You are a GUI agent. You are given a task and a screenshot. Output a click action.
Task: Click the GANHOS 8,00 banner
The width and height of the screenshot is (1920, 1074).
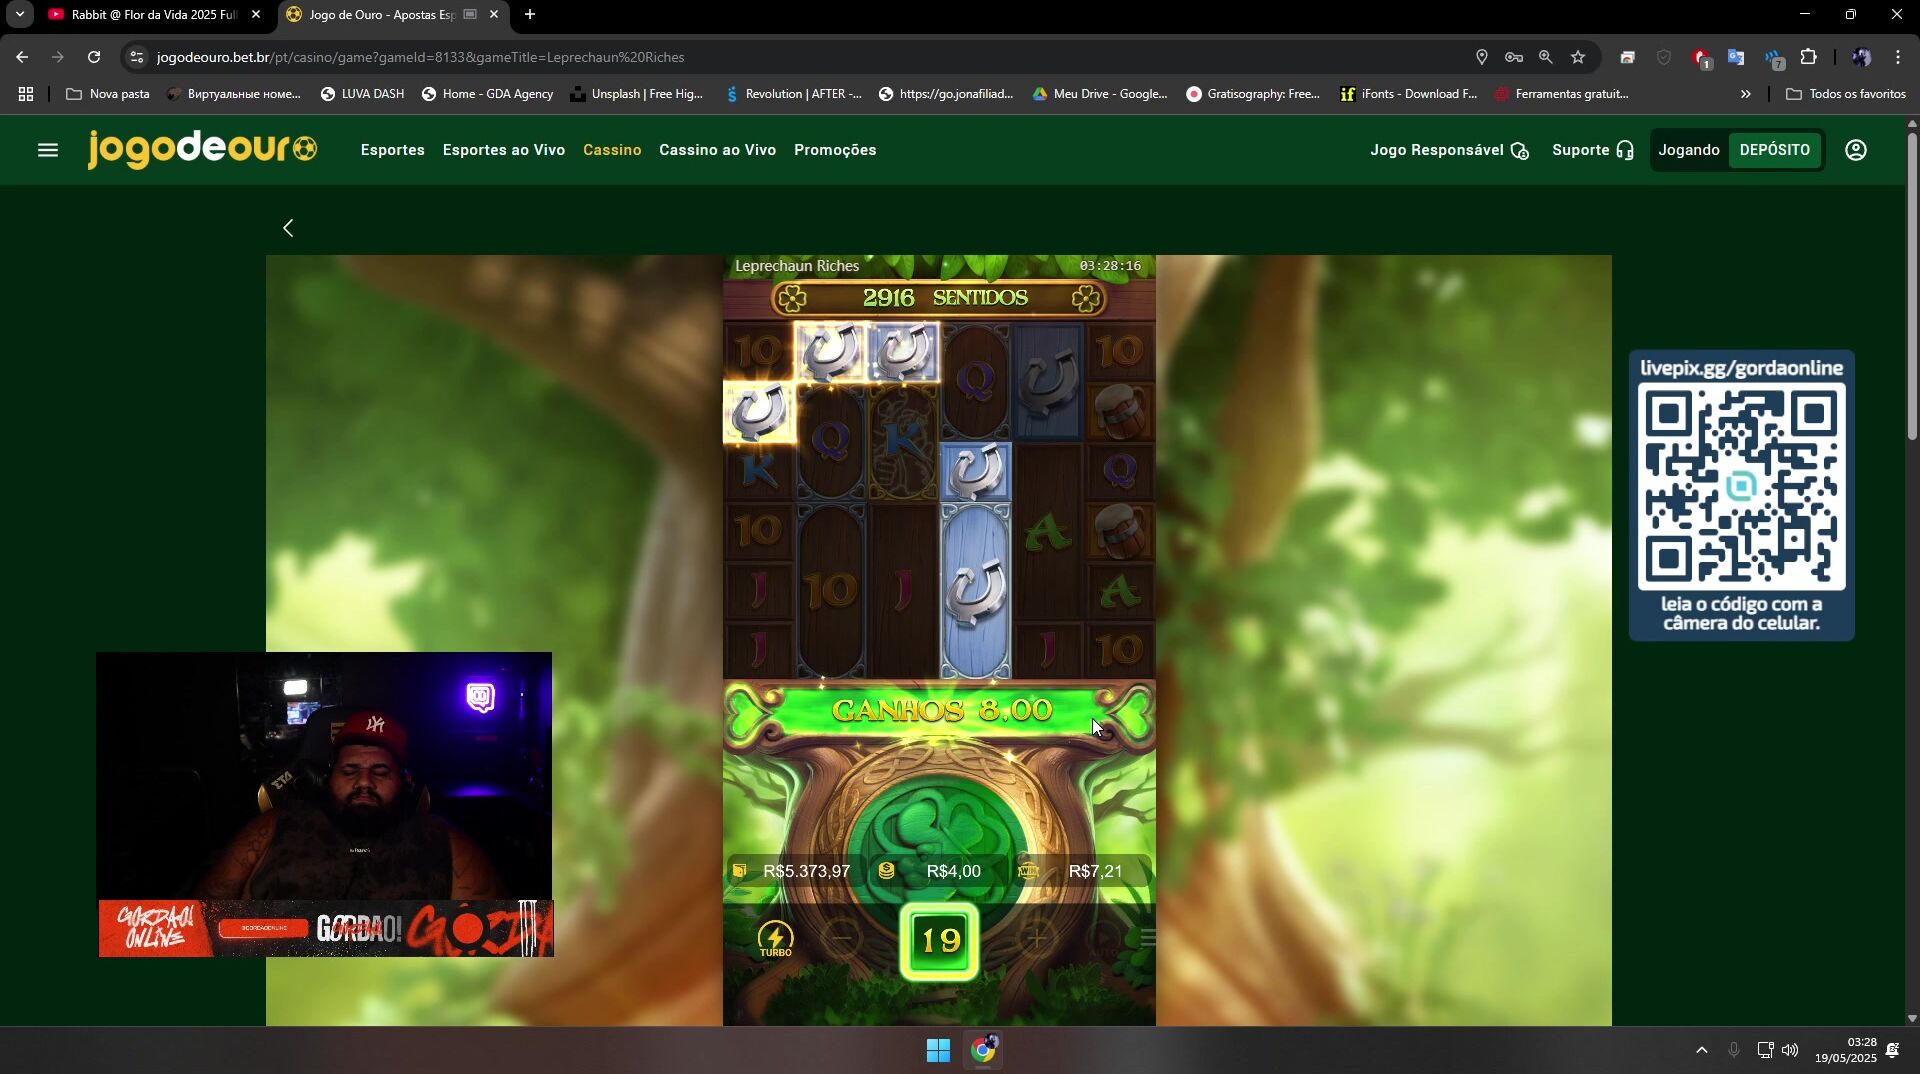(940, 711)
